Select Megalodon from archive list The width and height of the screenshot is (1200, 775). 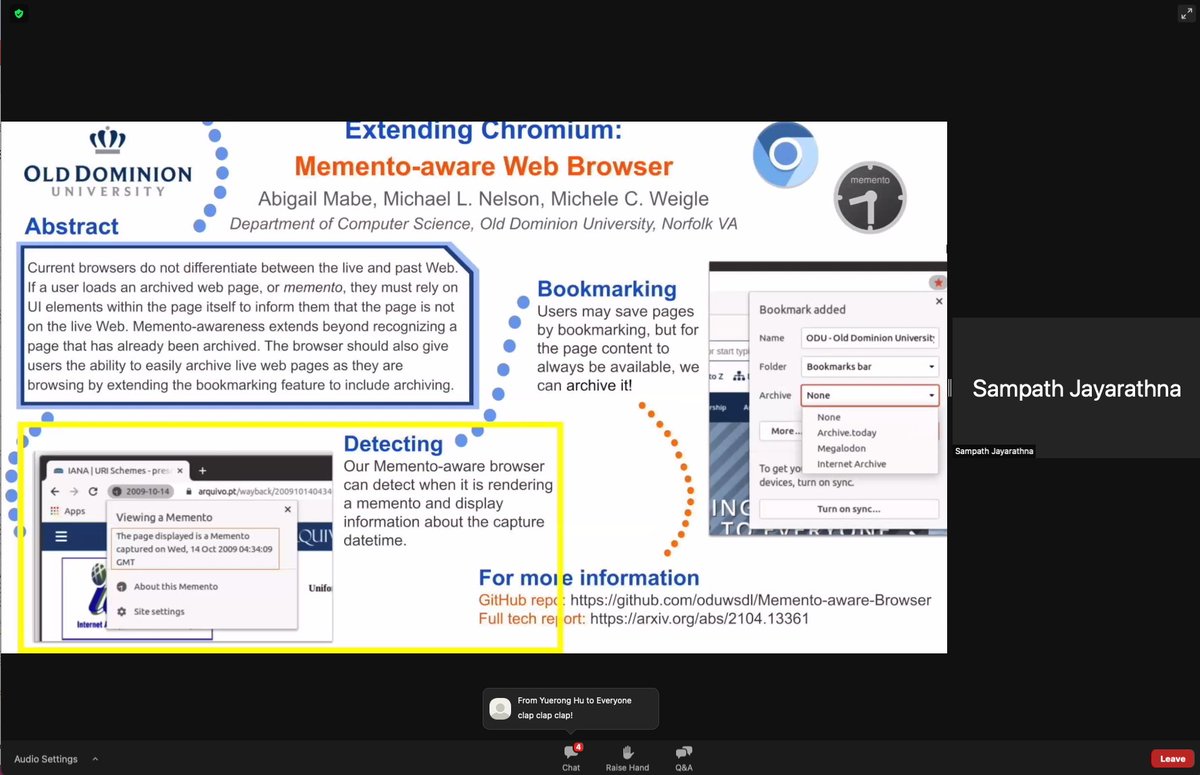[x=841, y=448]
